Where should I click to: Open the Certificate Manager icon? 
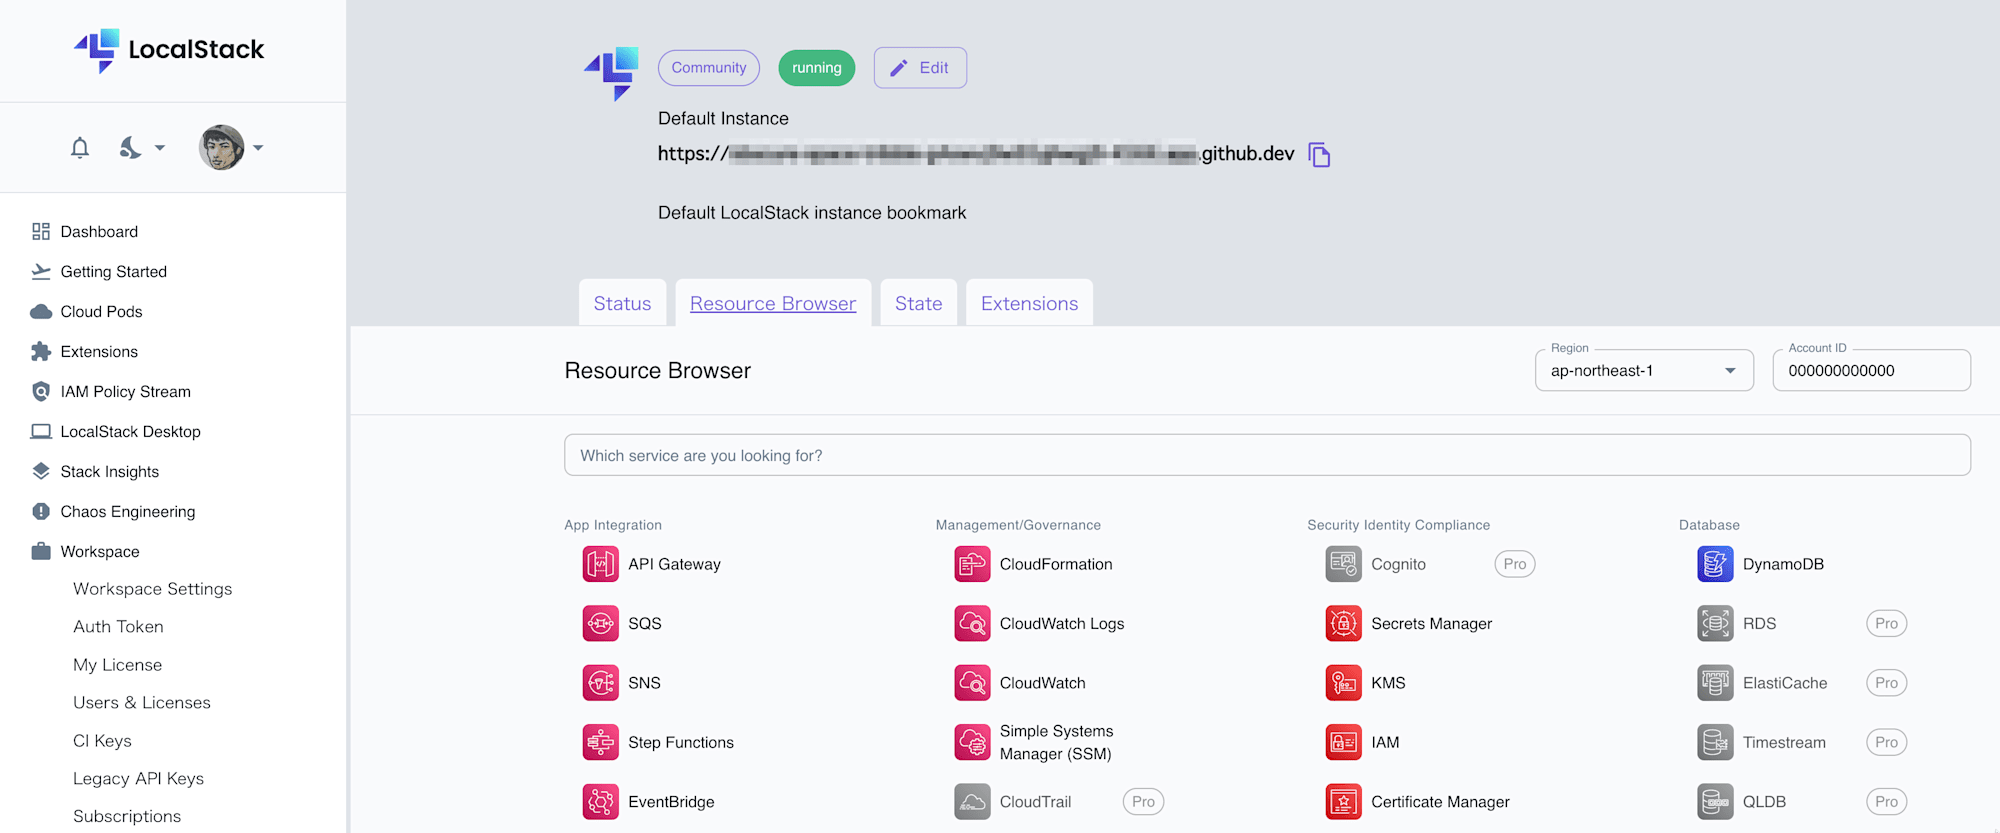pyautogui.click(x=1344, y=802)
